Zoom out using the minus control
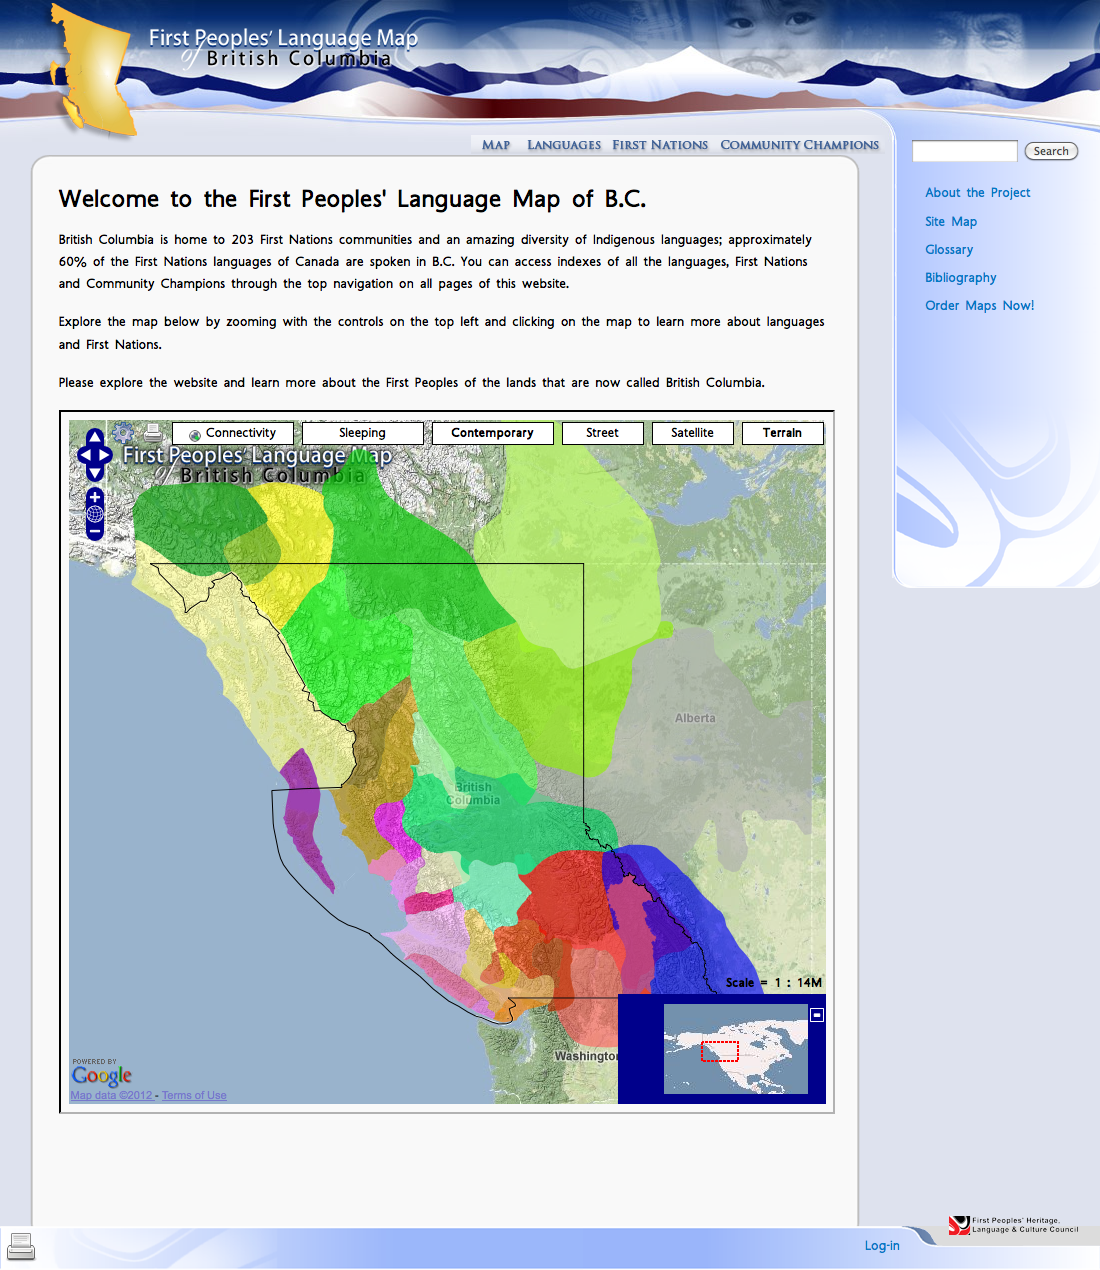This screenshot has height=1270, width=1100. click(x=94, y=530)
